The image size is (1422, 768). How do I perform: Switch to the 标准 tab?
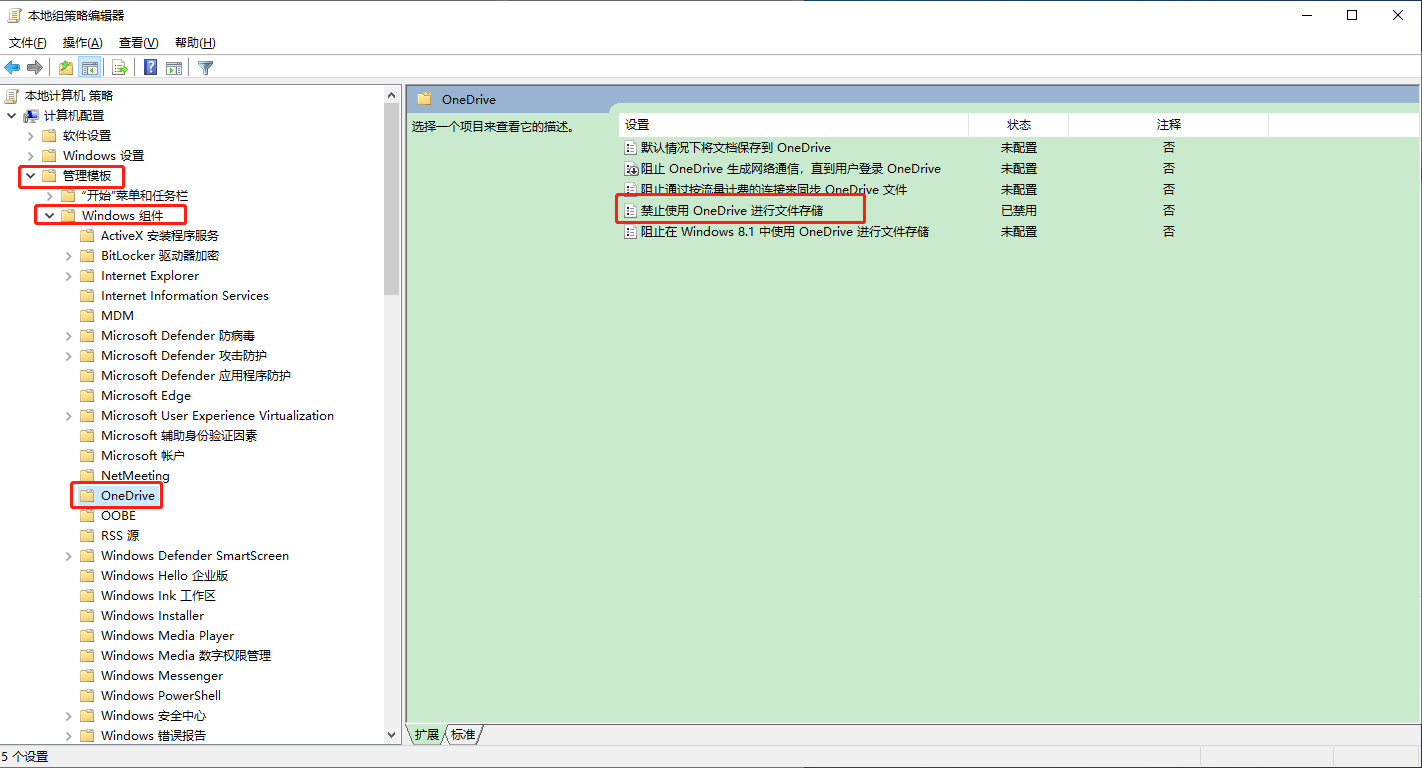[463, 734]
